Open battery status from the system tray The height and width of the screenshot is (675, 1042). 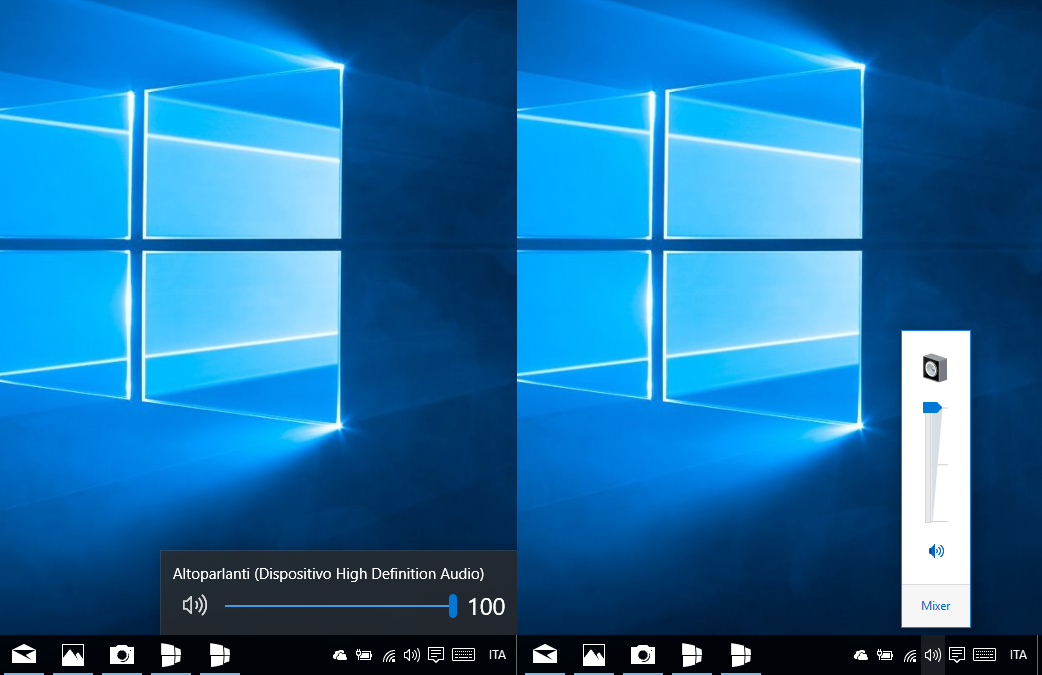click(362, 655)
